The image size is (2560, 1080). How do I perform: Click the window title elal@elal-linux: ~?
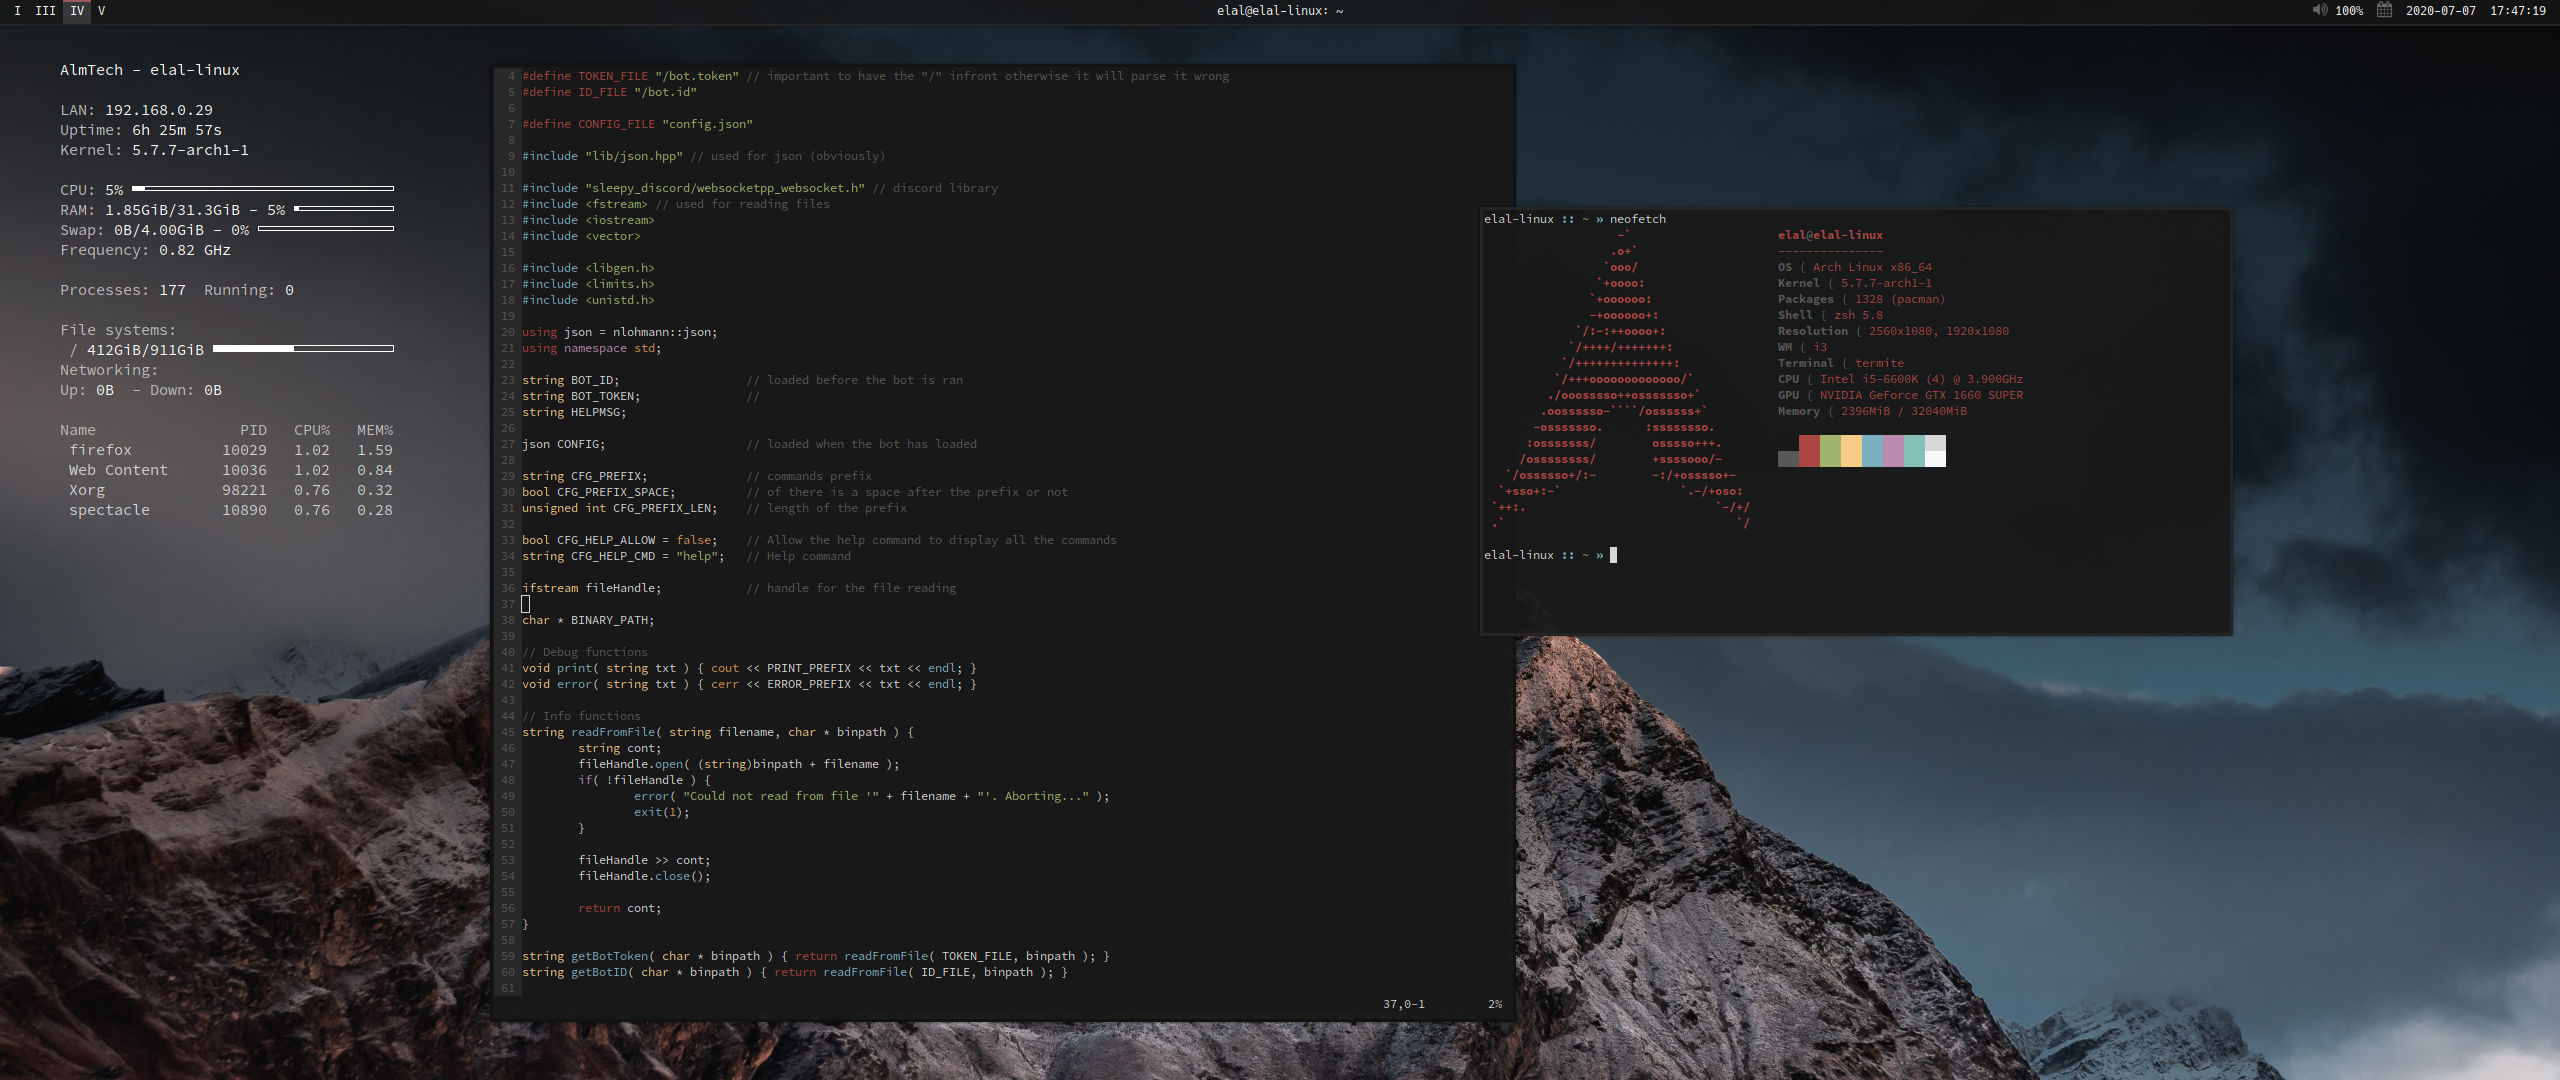(1280, 11)
